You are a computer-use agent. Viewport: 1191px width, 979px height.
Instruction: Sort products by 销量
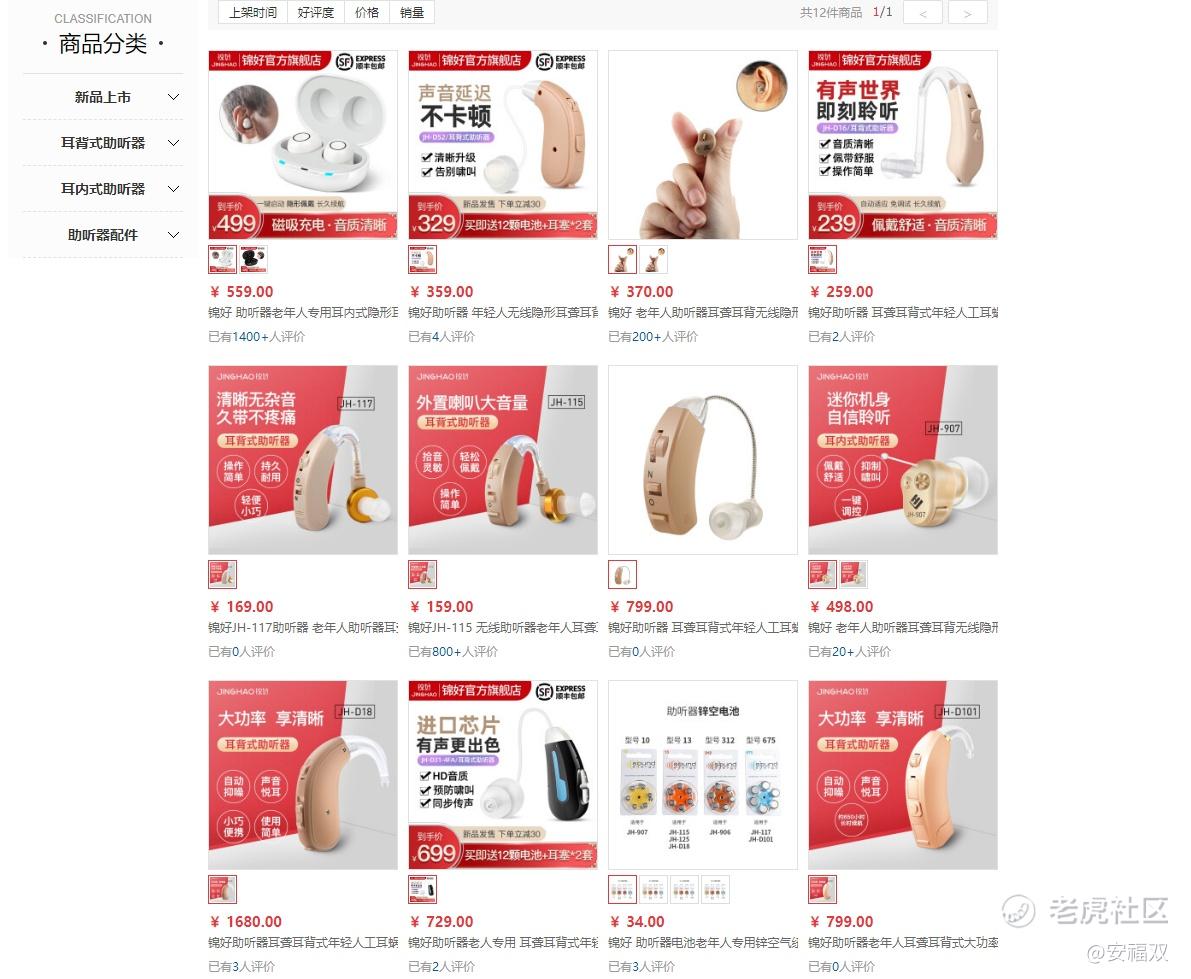[412, 12]
